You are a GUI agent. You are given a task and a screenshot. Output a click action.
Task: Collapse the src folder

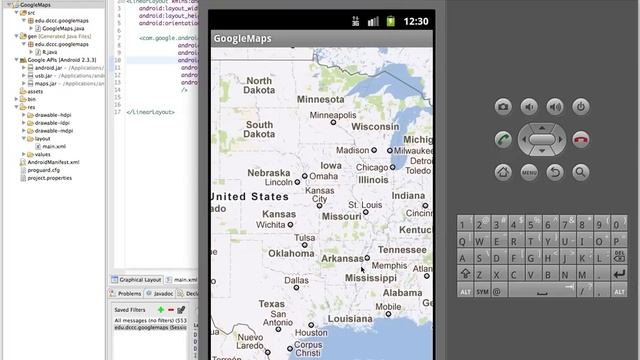tap(17, 13)
